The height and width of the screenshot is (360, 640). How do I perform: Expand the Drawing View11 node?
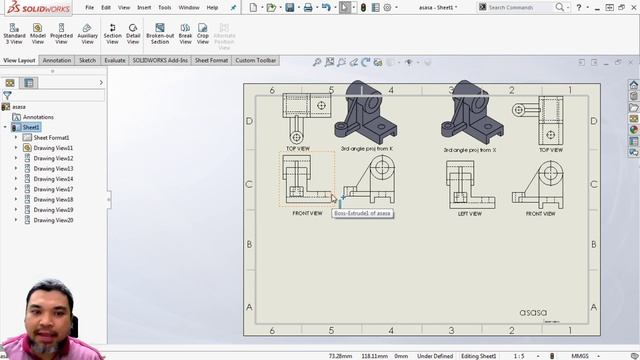coord(16,148)
